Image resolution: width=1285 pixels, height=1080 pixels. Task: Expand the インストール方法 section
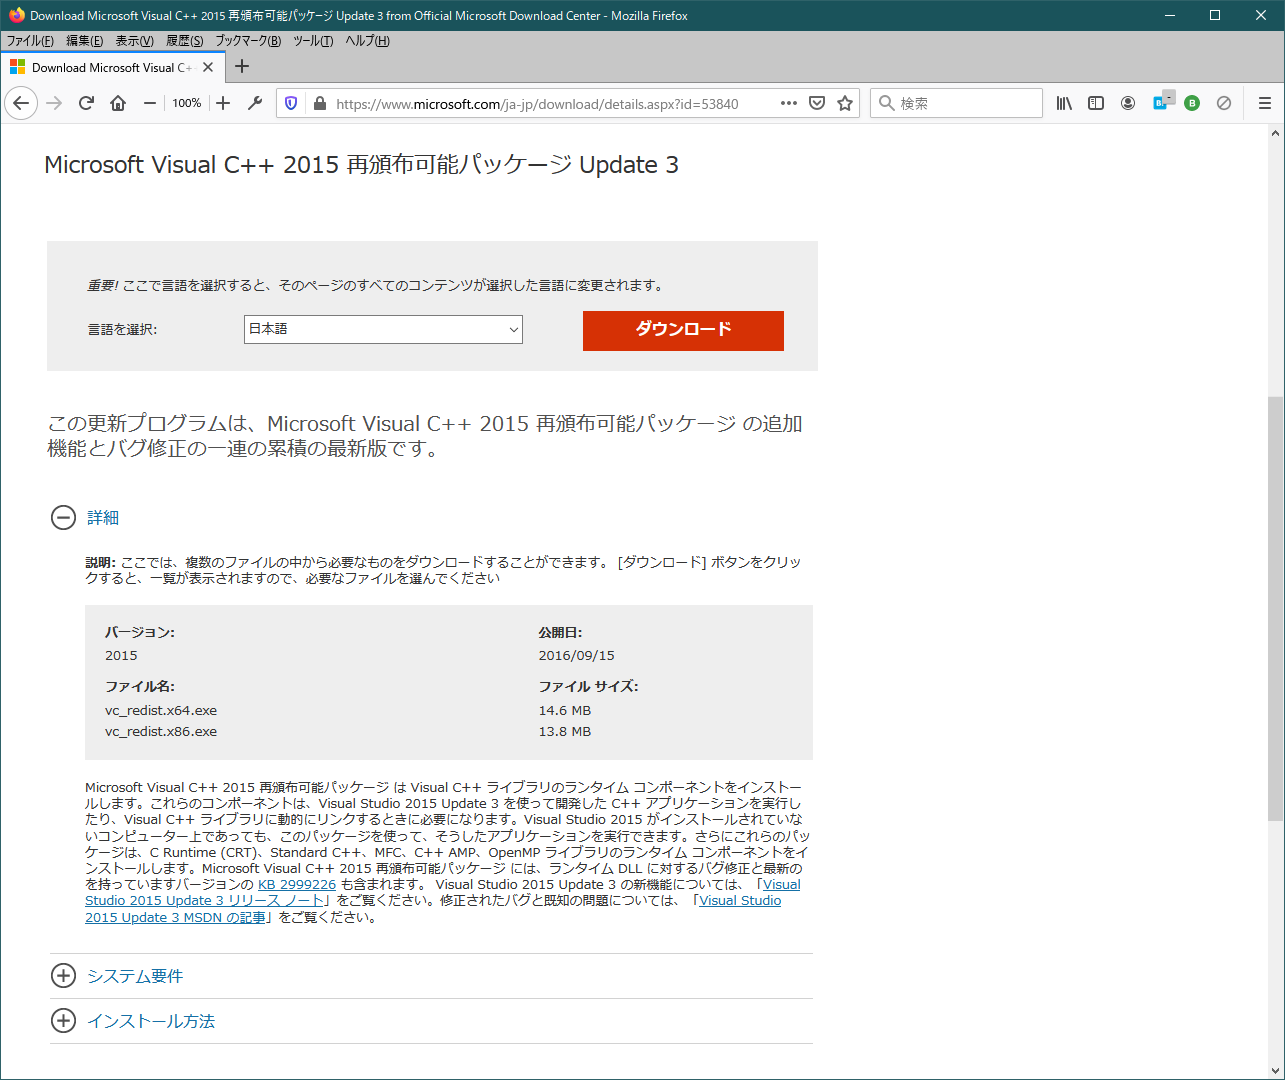click(63, 1020)
